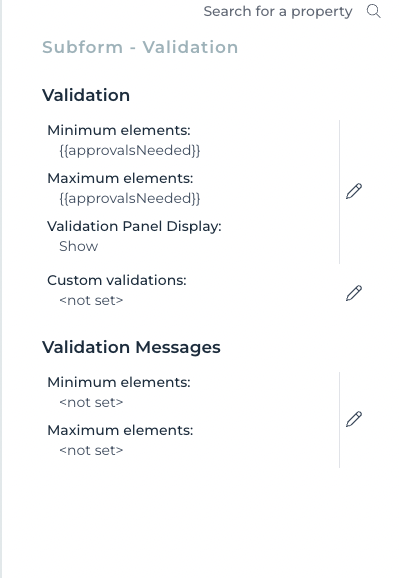The width and height of the screenshot is (399, 578).
Task: Open the Custom validations pencil editor
Action: pyautogui.click(x=354, y=293)
